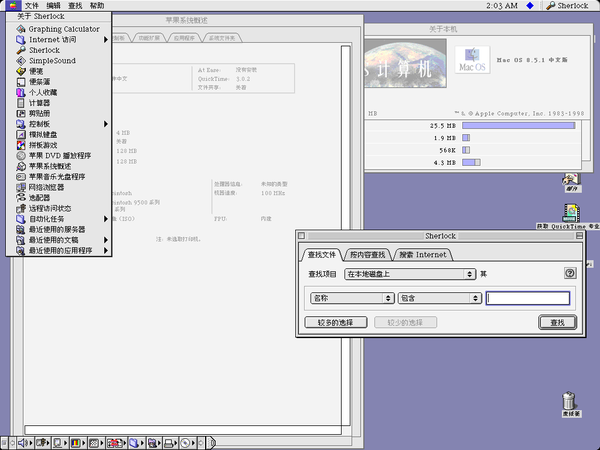Open the 查找 menu in menu bar

(x=75, y=5)
